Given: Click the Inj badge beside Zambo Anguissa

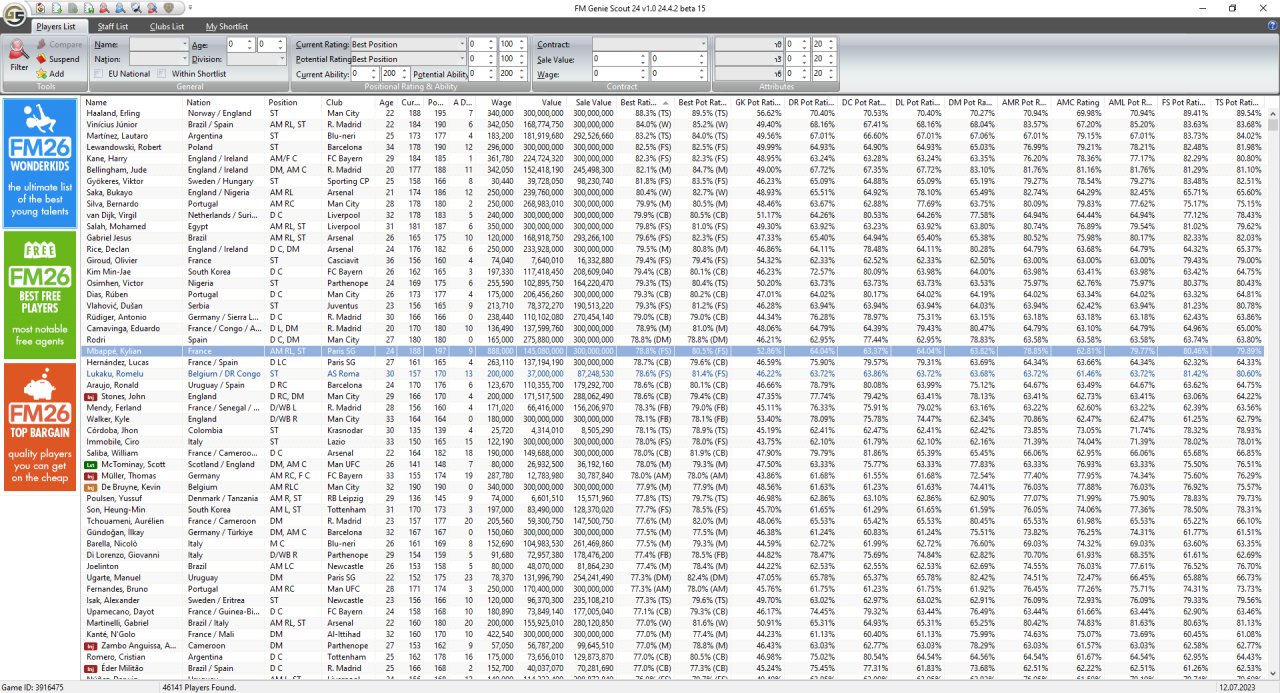Looking at the screenshot, I should coord(89,645).
